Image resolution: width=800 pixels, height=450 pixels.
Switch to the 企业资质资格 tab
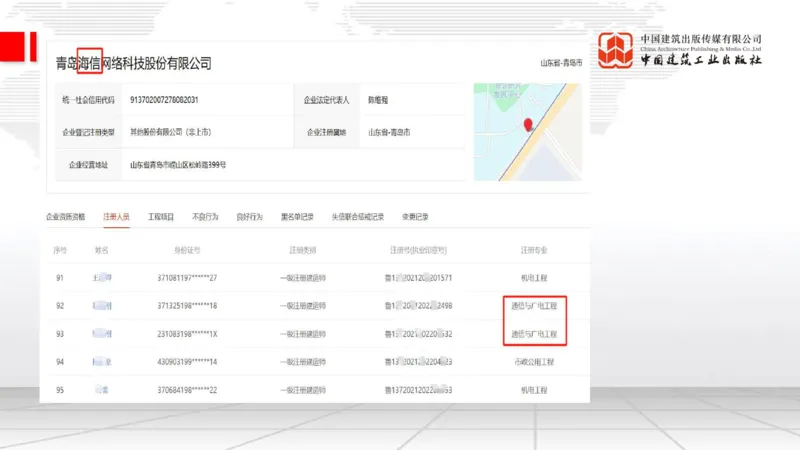point(65,217)
